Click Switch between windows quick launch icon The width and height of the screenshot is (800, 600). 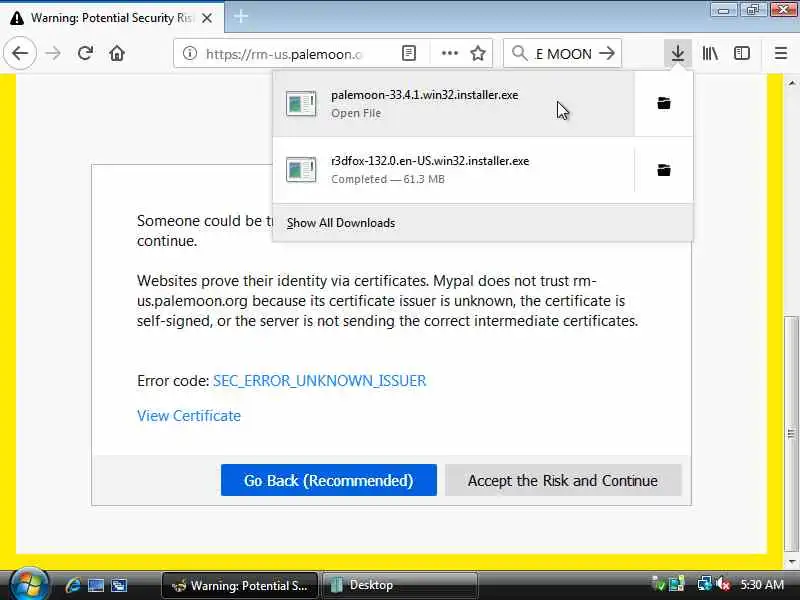point(119,585)
